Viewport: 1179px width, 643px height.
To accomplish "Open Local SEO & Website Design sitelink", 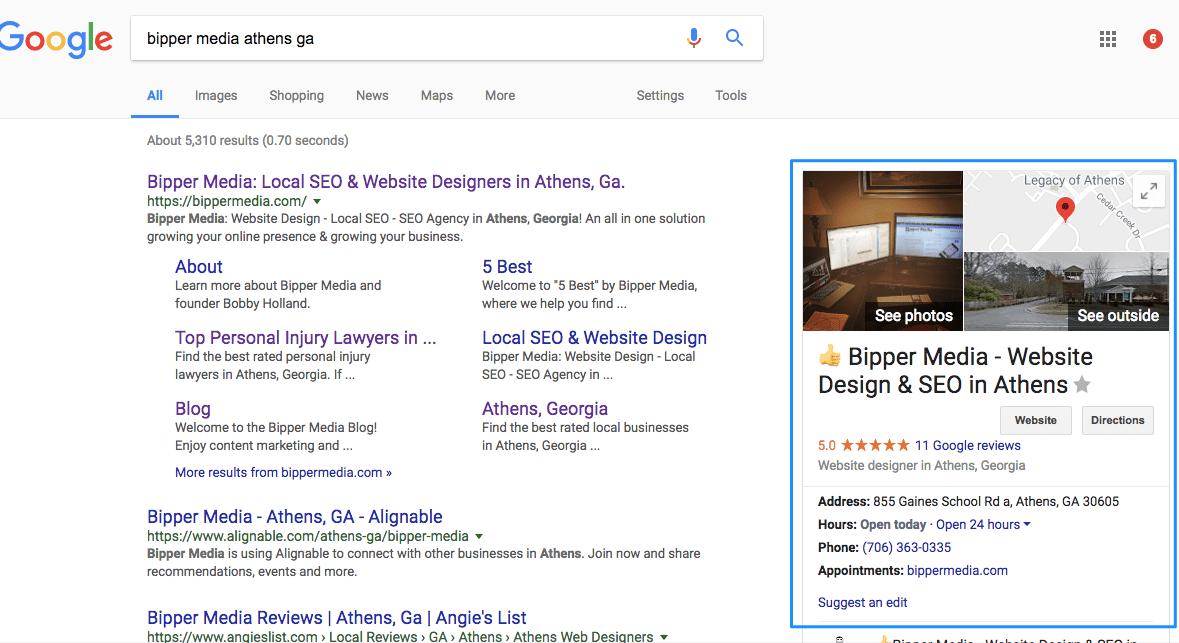I will coord(594,338).
